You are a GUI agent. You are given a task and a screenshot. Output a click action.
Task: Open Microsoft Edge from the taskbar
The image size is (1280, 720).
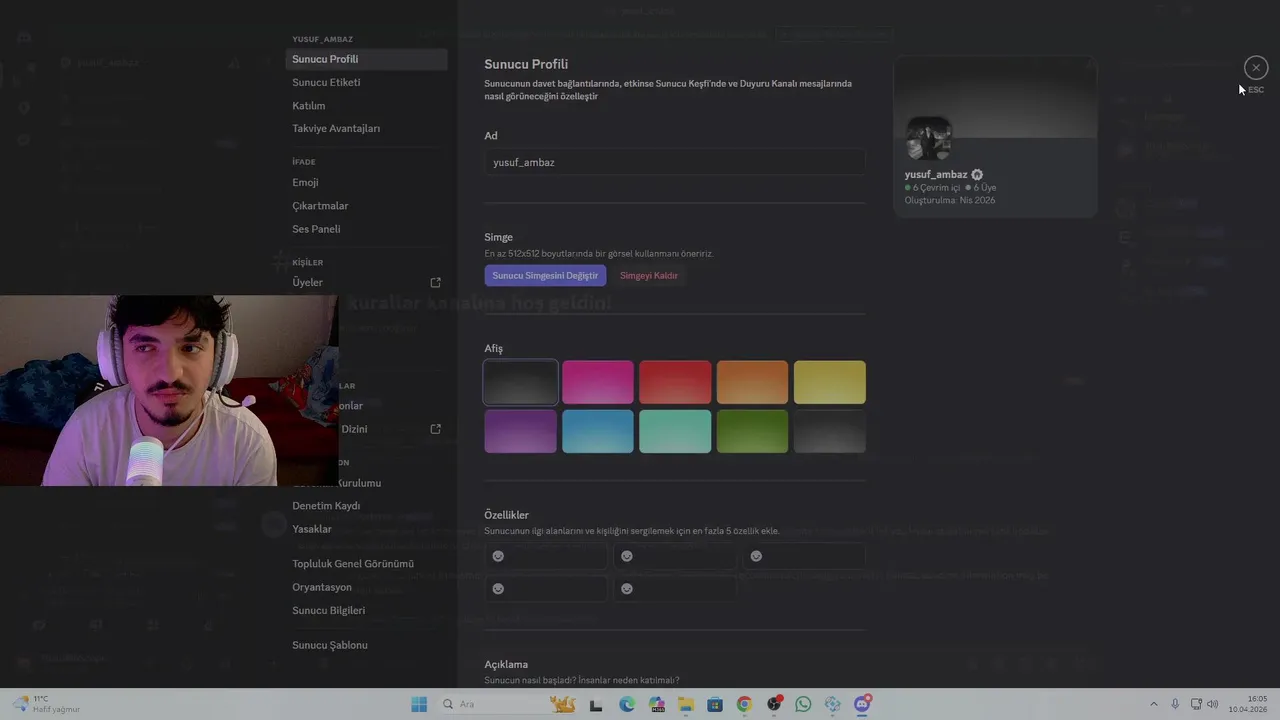pos(627,704)
